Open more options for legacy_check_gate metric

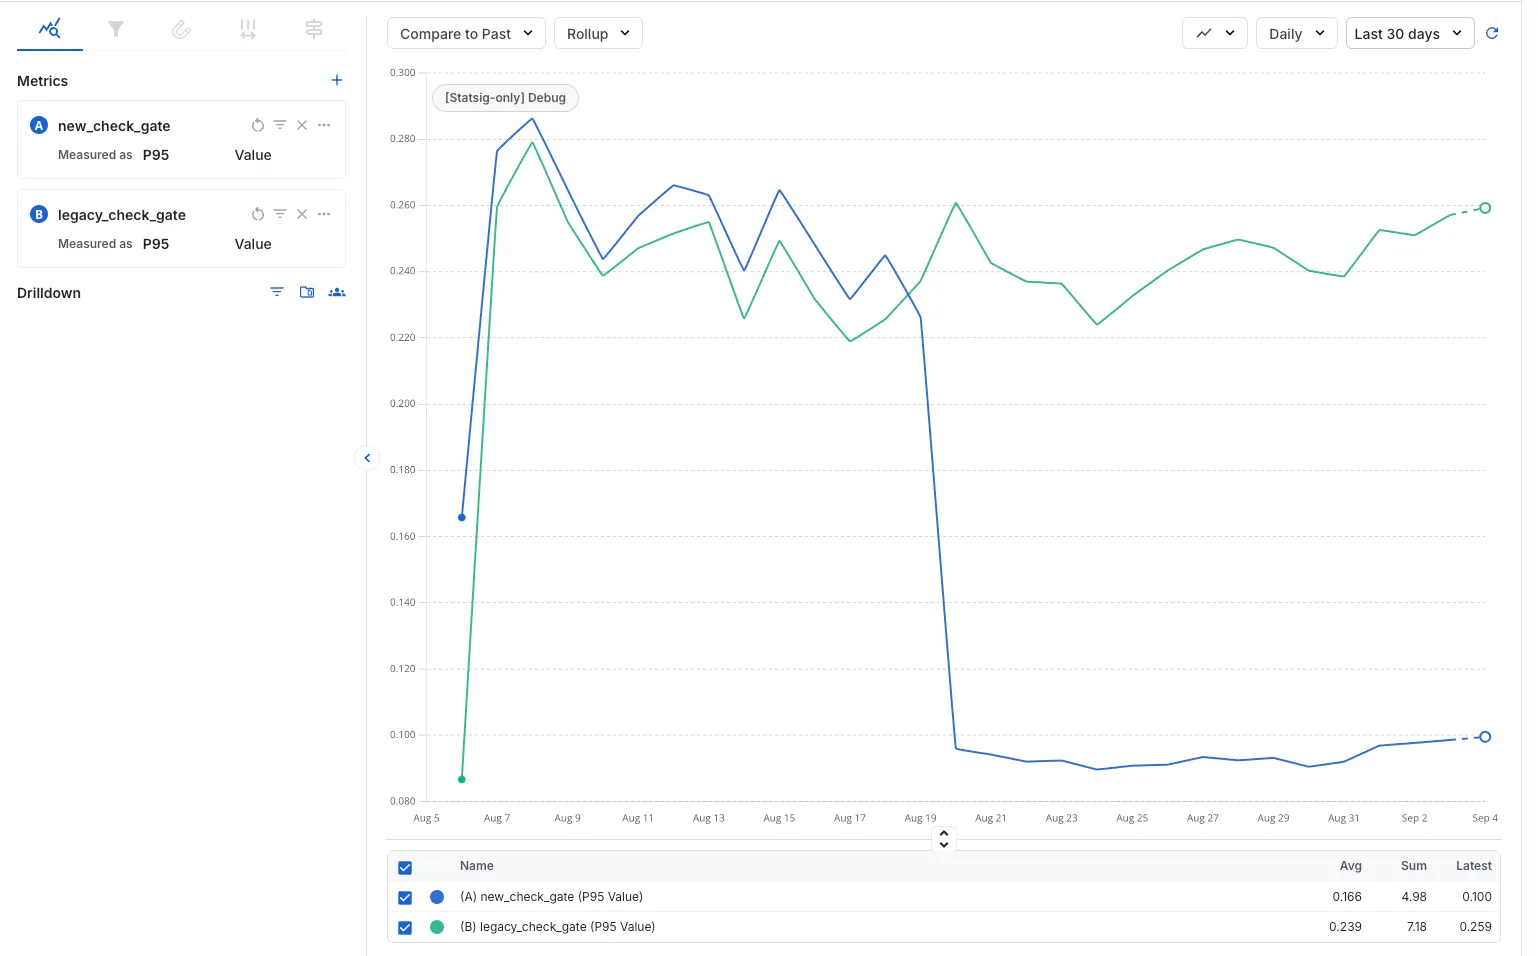point(324,214)
